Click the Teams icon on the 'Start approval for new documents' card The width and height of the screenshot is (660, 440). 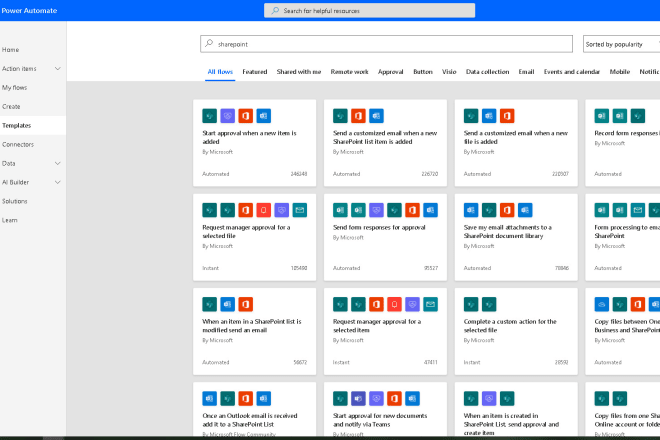[358, 398]
